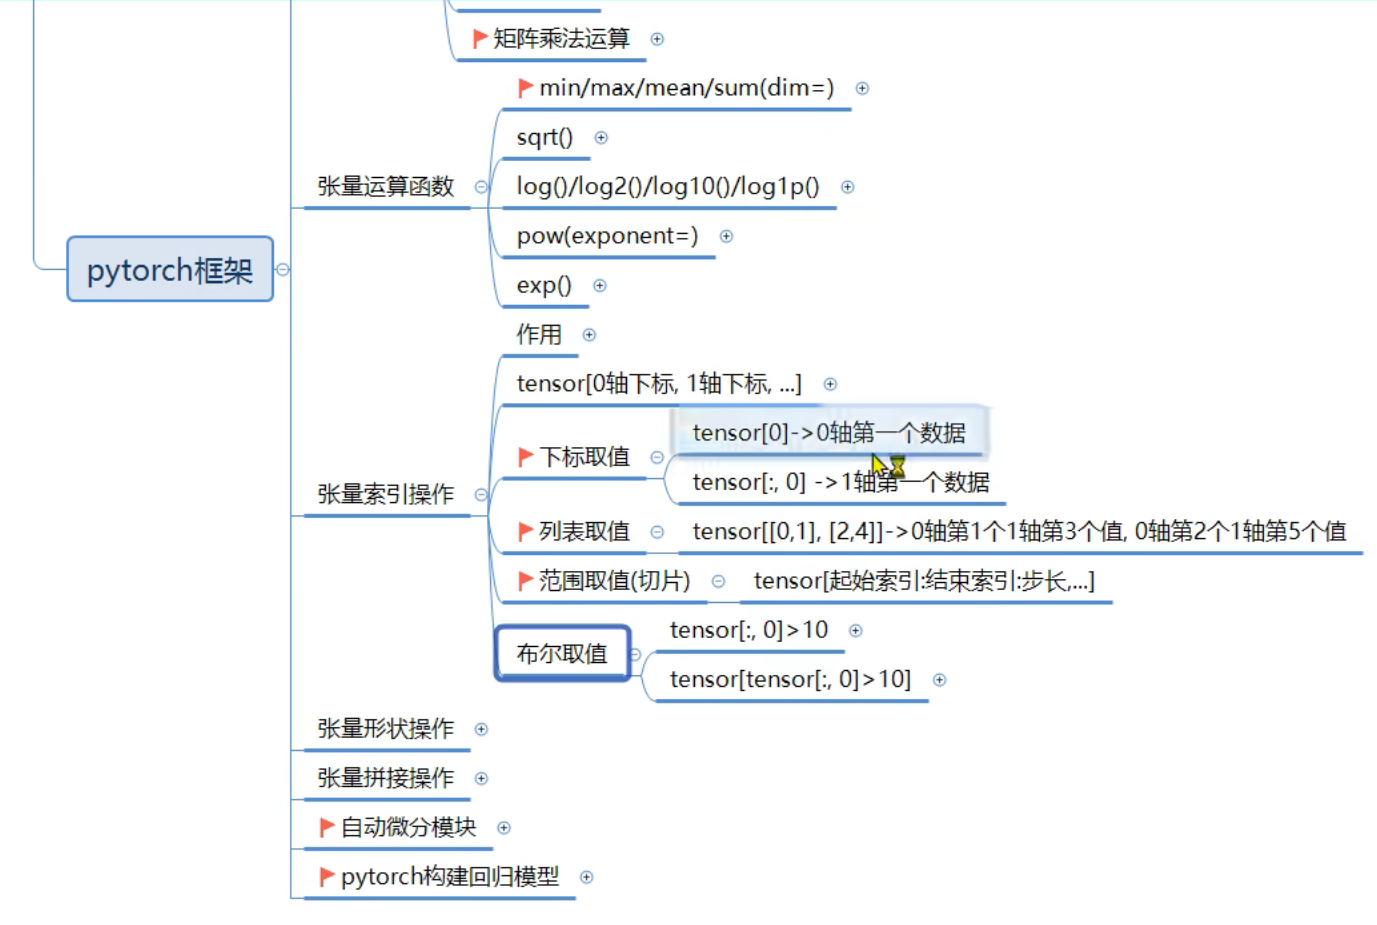This screenshot has width=1377, height=925.
Task: Expand the tensor[:, 0]>10 node
Action: (x=855, y=630)
